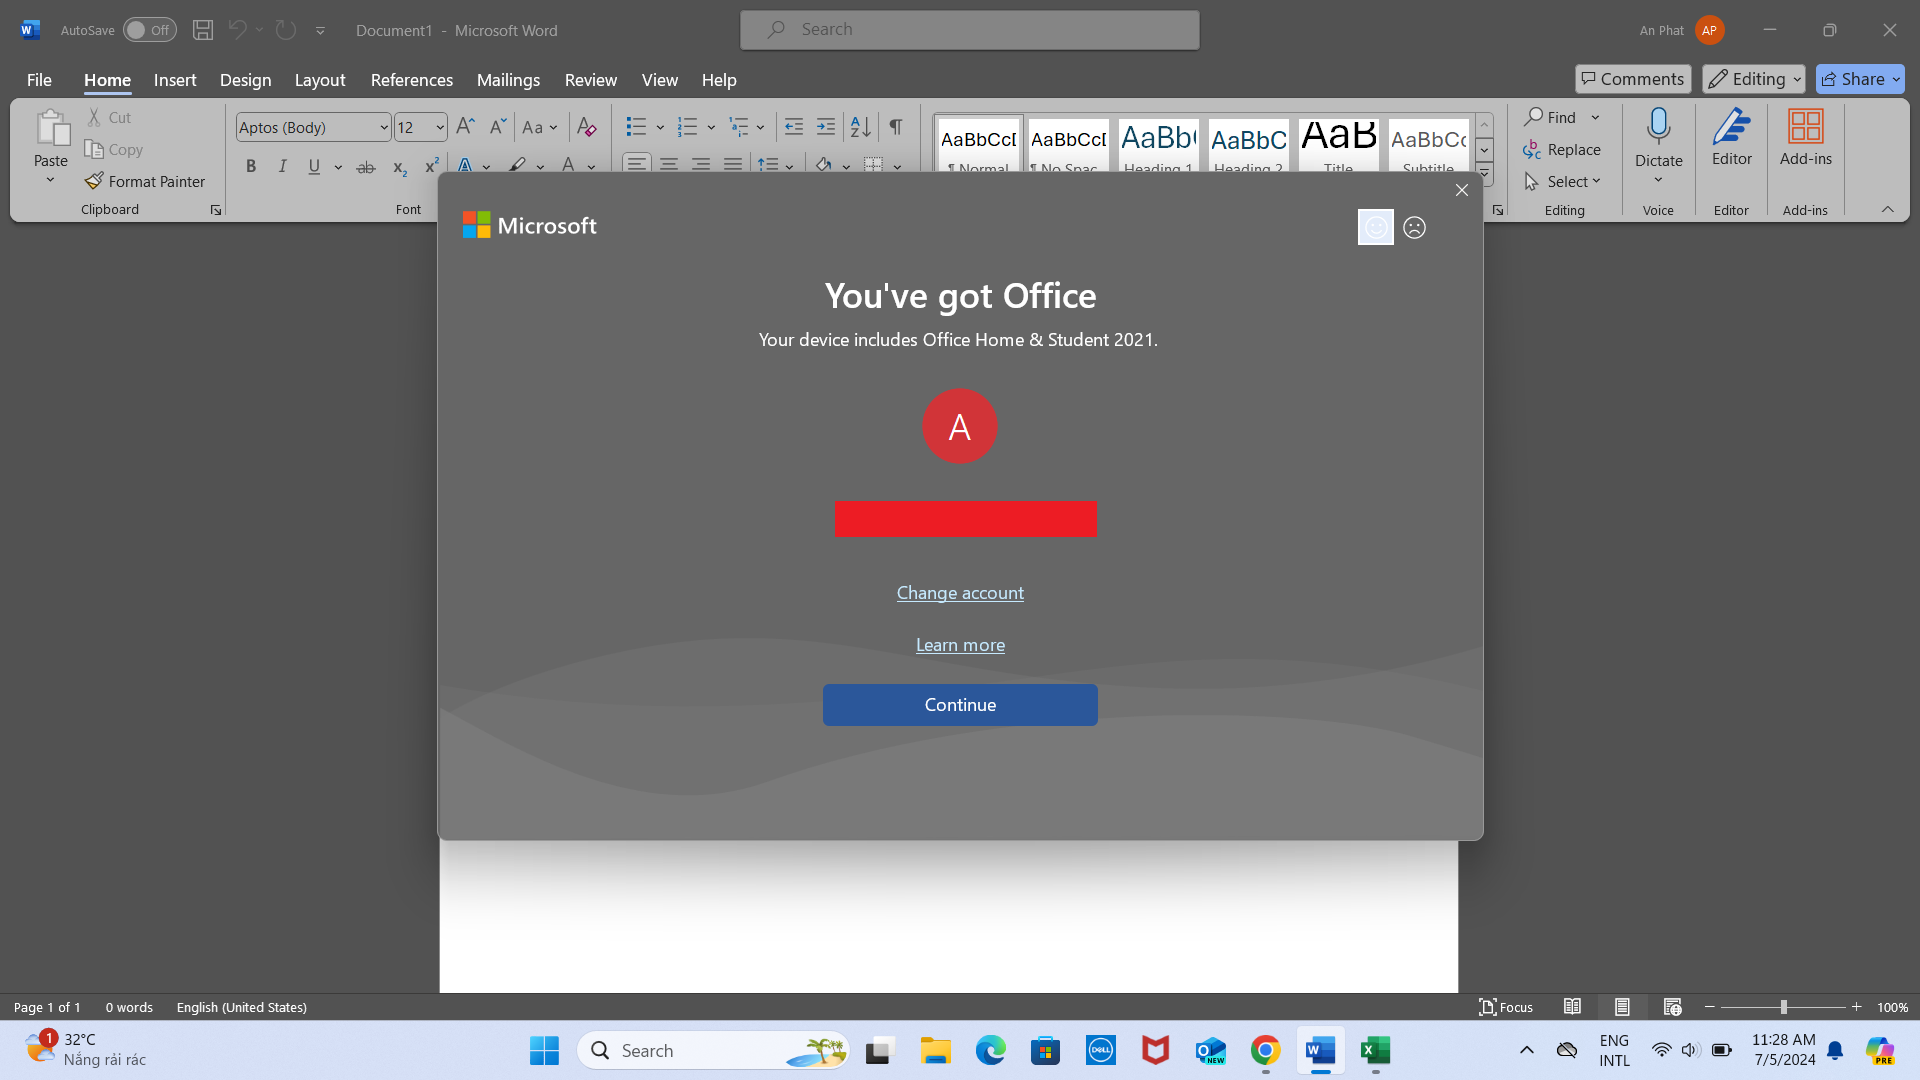Clear all formatting icon

click(587, 127)
